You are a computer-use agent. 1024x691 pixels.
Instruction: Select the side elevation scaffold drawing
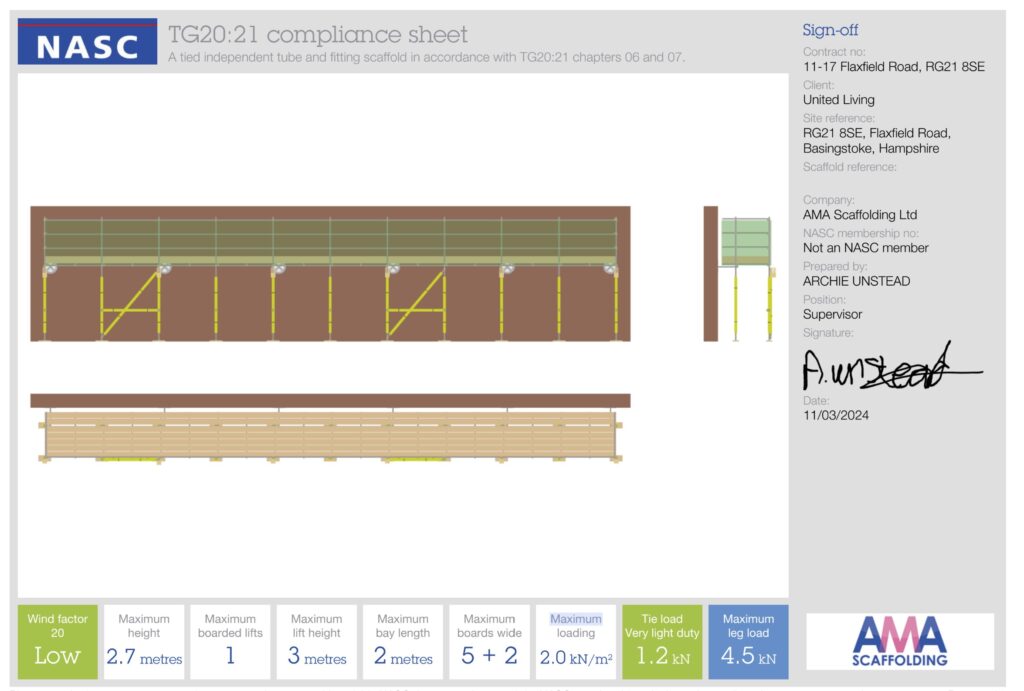click(739, 274)
